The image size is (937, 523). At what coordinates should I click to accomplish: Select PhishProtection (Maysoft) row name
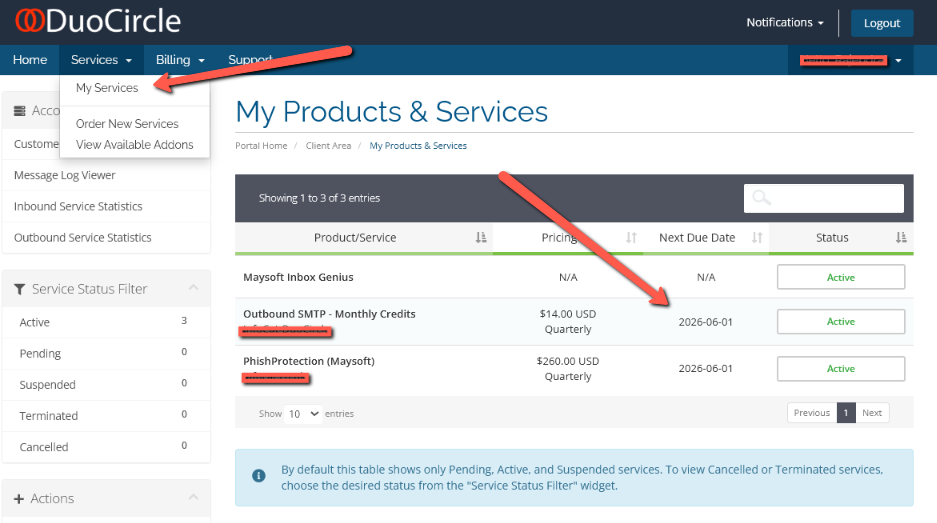click(x=309, y=361)
